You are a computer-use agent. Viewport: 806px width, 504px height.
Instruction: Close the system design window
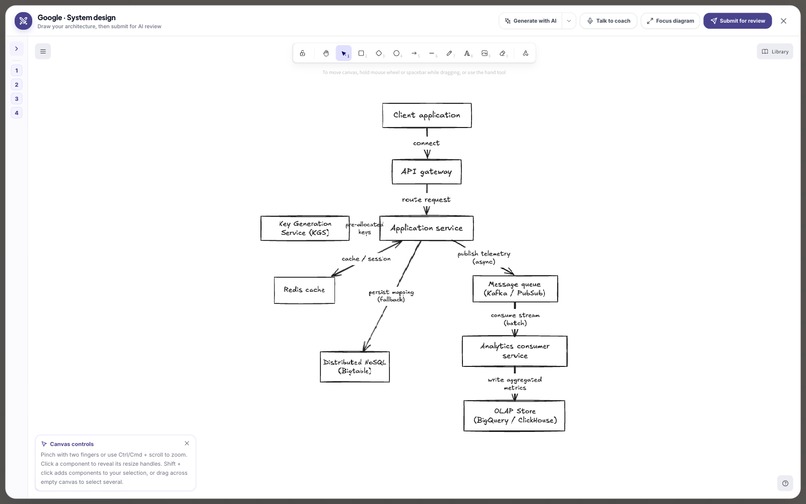click(783, 21)
